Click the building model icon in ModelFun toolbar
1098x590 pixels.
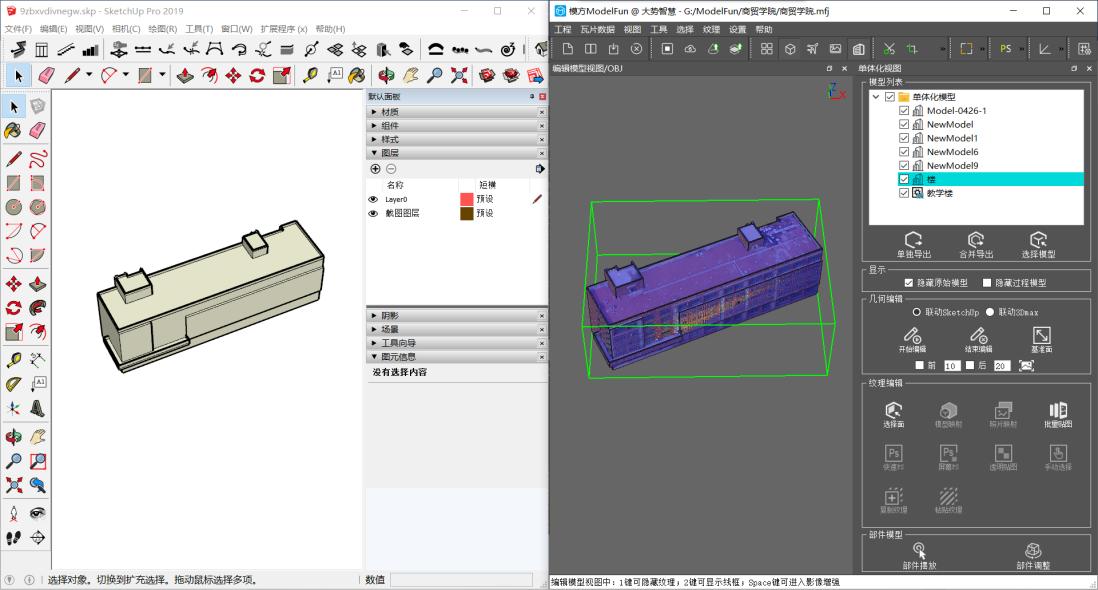tap(859, 49)
